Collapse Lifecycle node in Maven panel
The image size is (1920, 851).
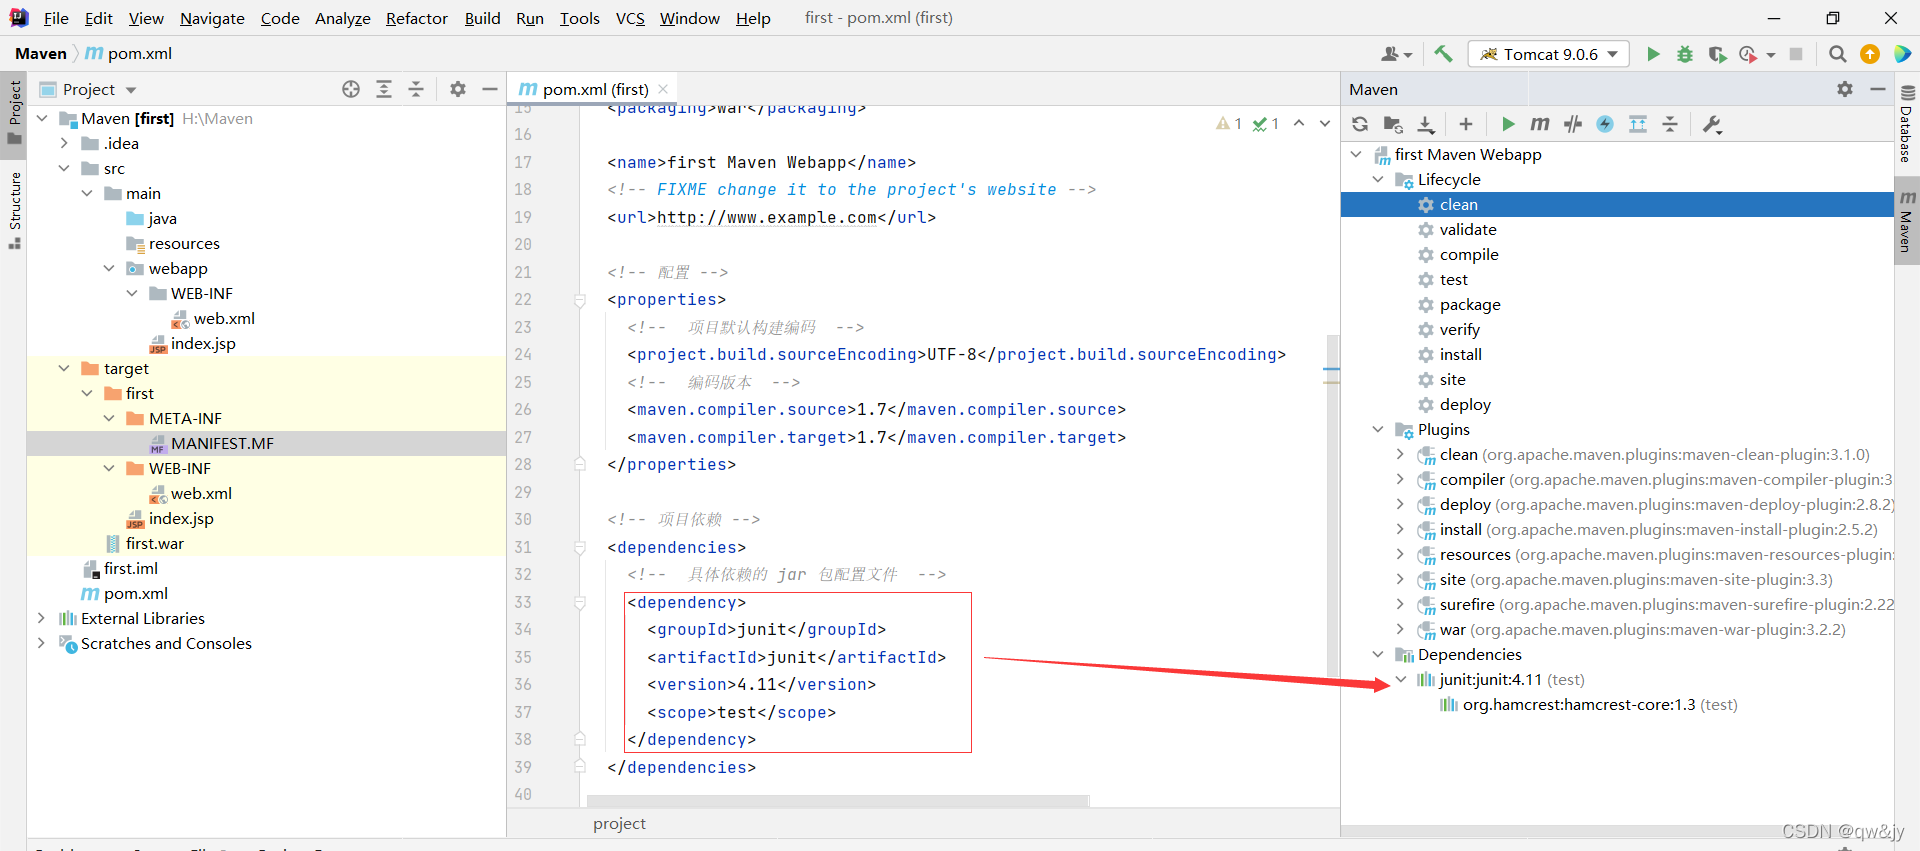point(1378,179)
